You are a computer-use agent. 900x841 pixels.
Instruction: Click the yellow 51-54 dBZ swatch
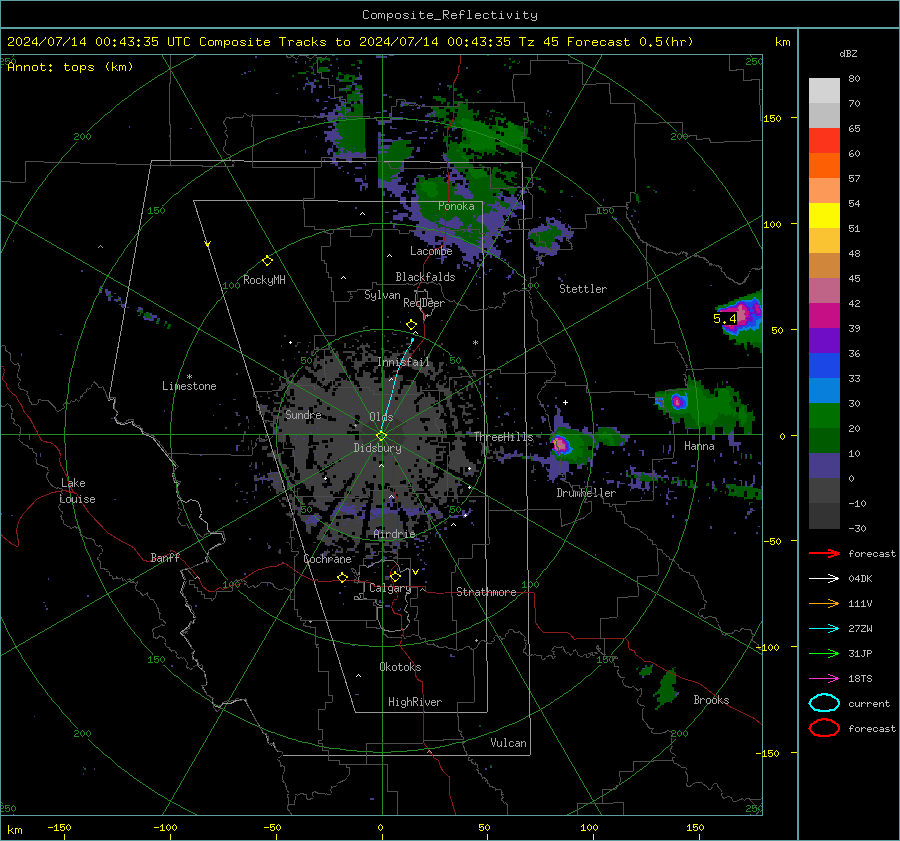(x=824, y=216)
